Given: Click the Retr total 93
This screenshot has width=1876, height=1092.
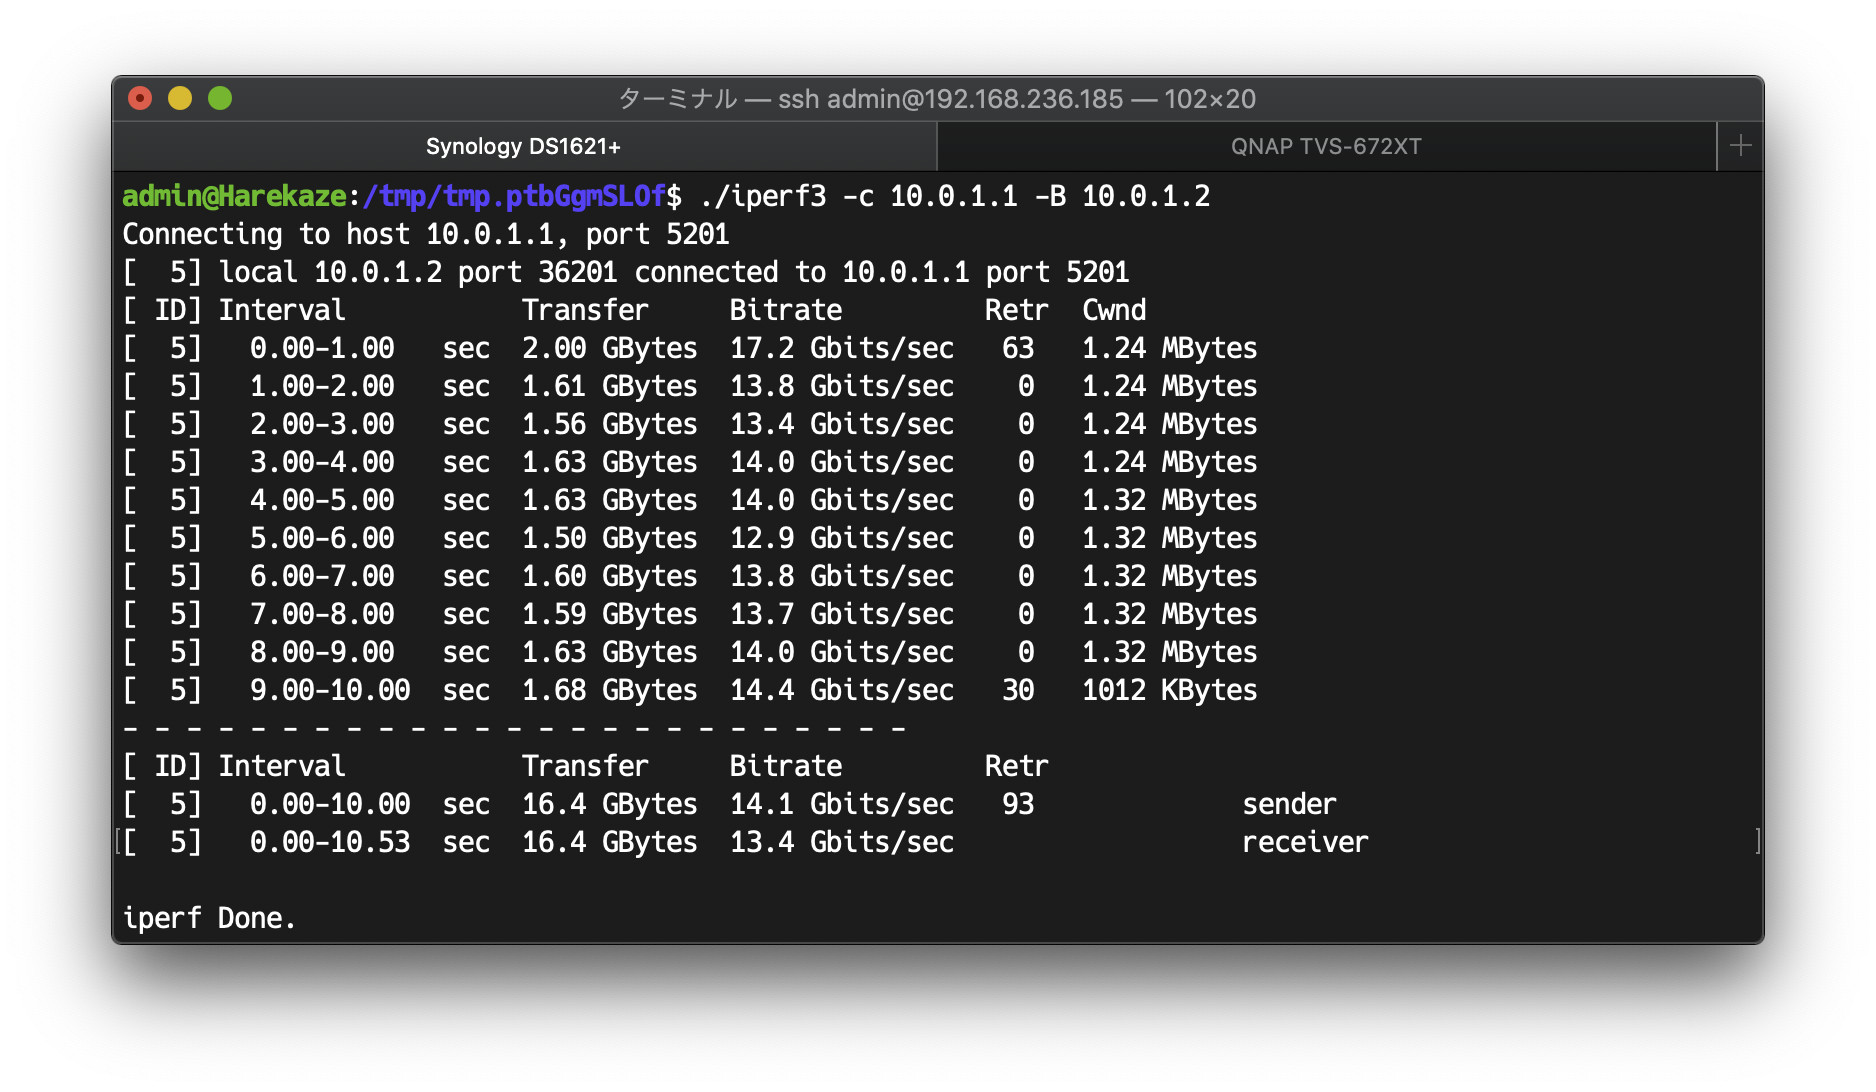Looking at the screenshot, I should click(1018, 804).
